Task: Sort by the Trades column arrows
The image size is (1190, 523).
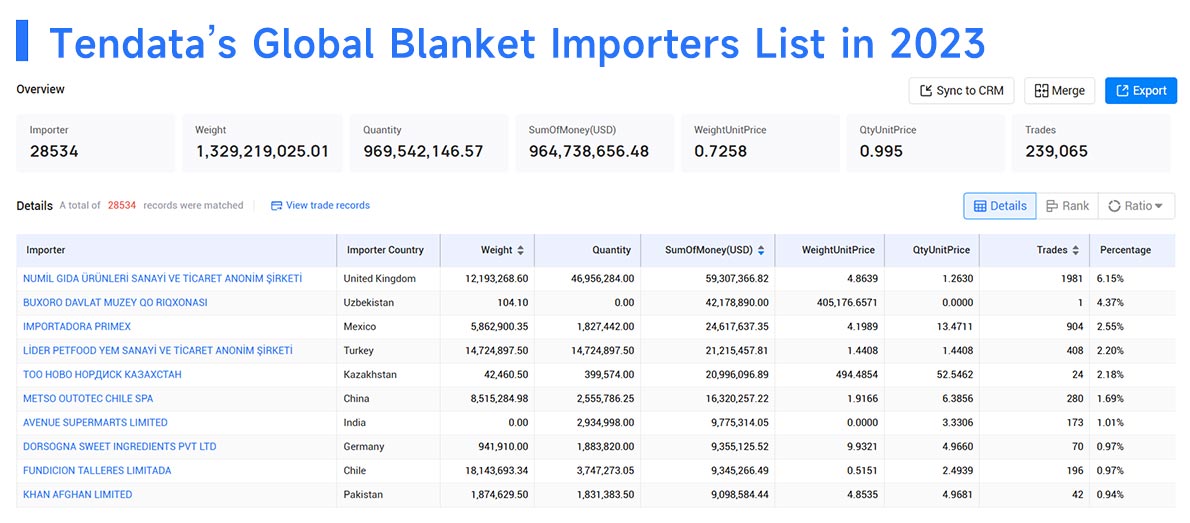Action: tap(1075, 250)
